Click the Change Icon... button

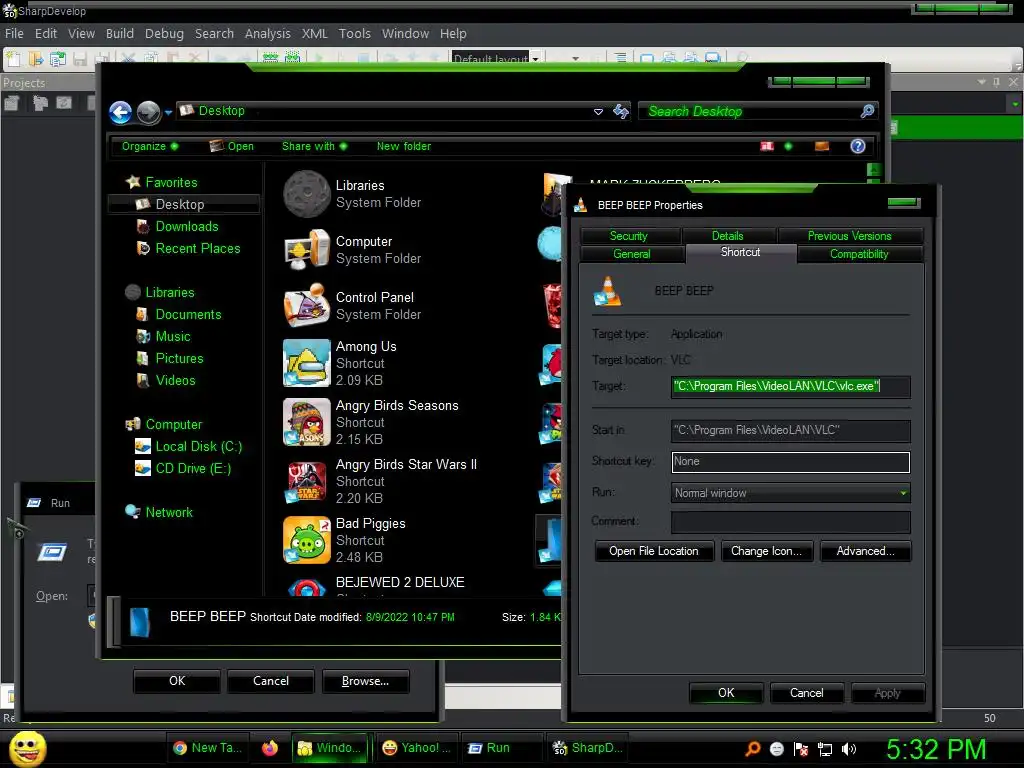767,551
